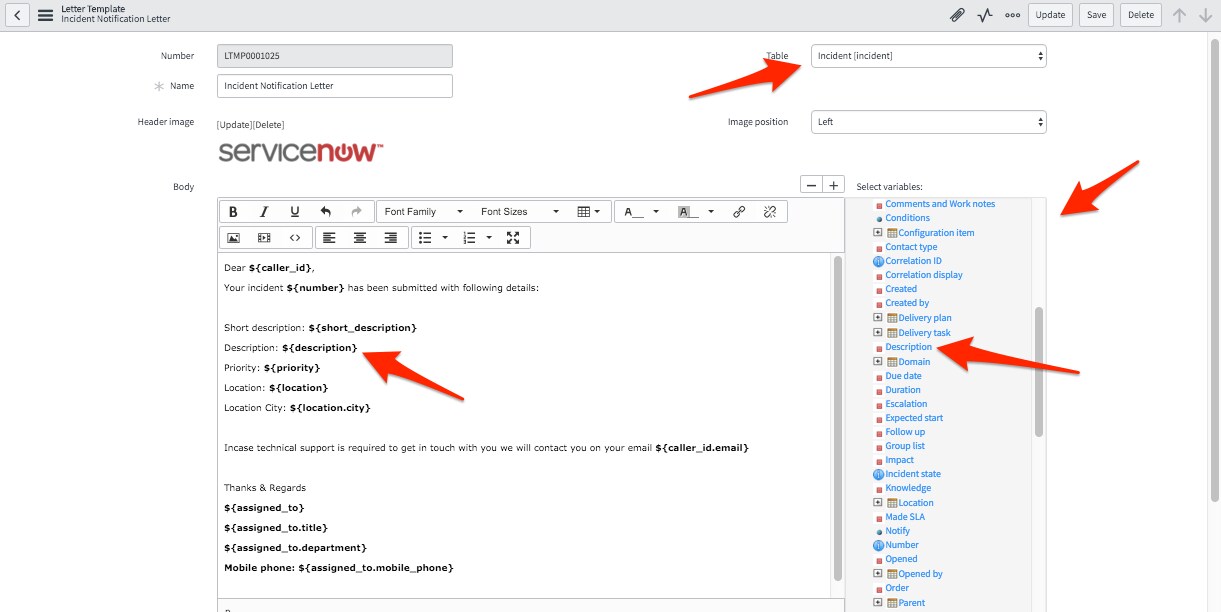Toggle fullscreen mode for the editor
This screenshot has height=612, width=1221.
point(513,238)
